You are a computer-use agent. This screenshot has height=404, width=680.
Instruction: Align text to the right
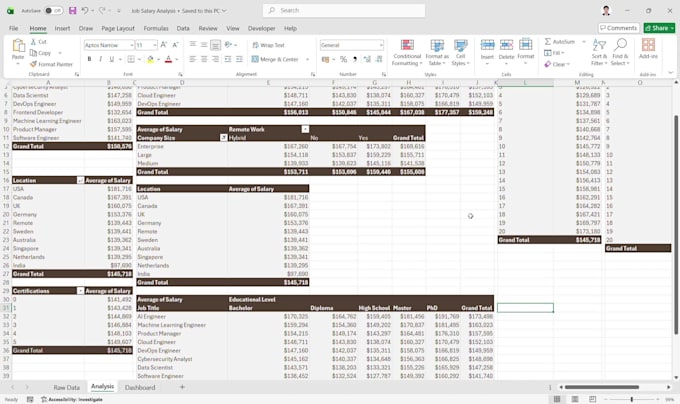[215, 59]
